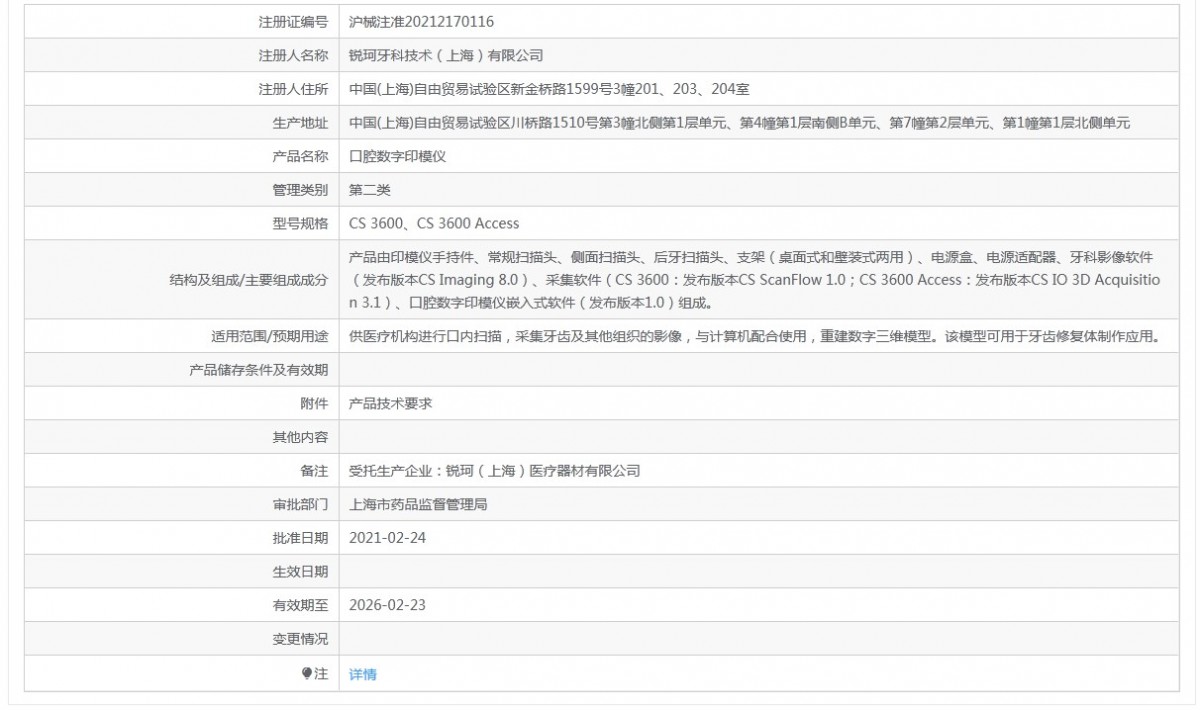This screenshot has width=1200, height=710.
Task: Click the 型号规格 label
Action: tap(300, 224)
